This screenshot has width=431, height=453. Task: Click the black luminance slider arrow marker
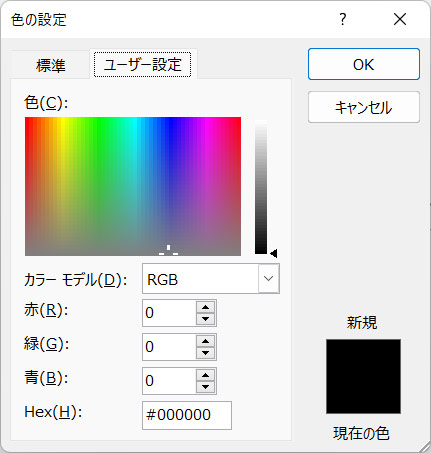[274, 253]
